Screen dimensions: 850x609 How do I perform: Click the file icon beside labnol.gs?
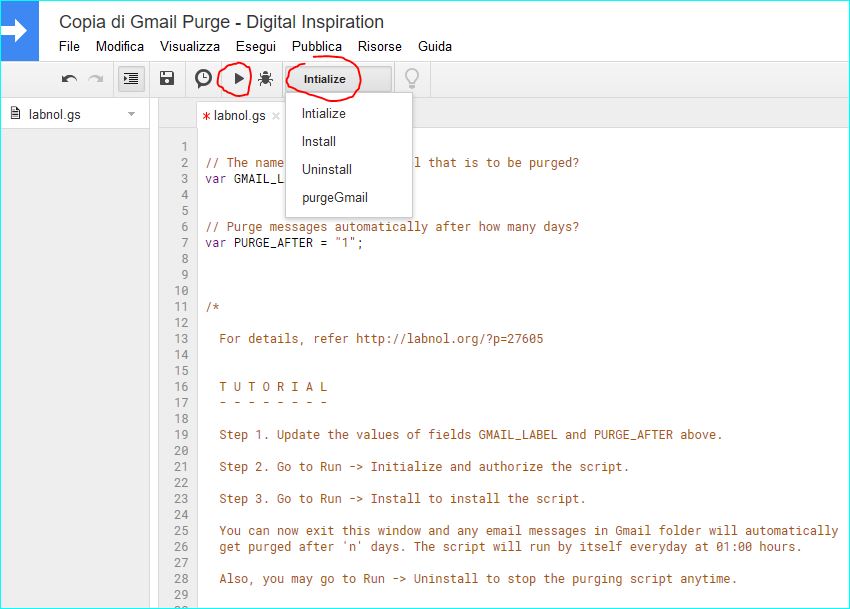click(x=16, y=113)
